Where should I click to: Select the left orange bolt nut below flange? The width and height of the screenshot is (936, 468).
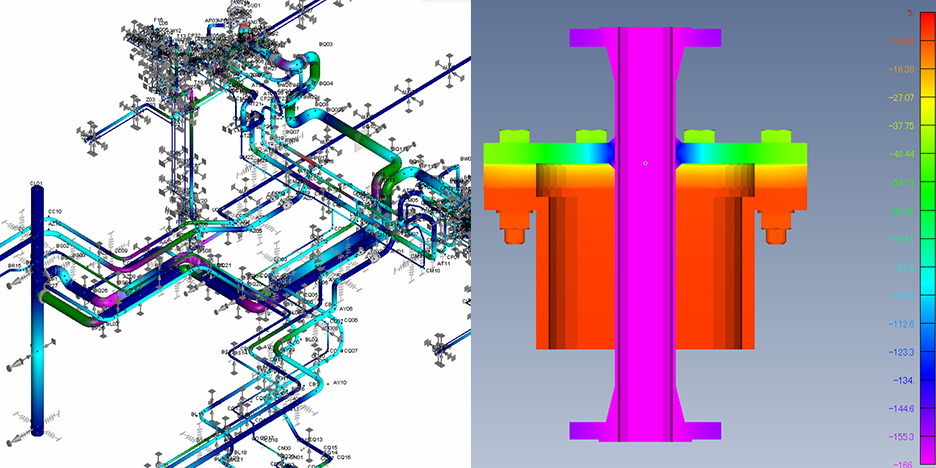pos(514,234)
